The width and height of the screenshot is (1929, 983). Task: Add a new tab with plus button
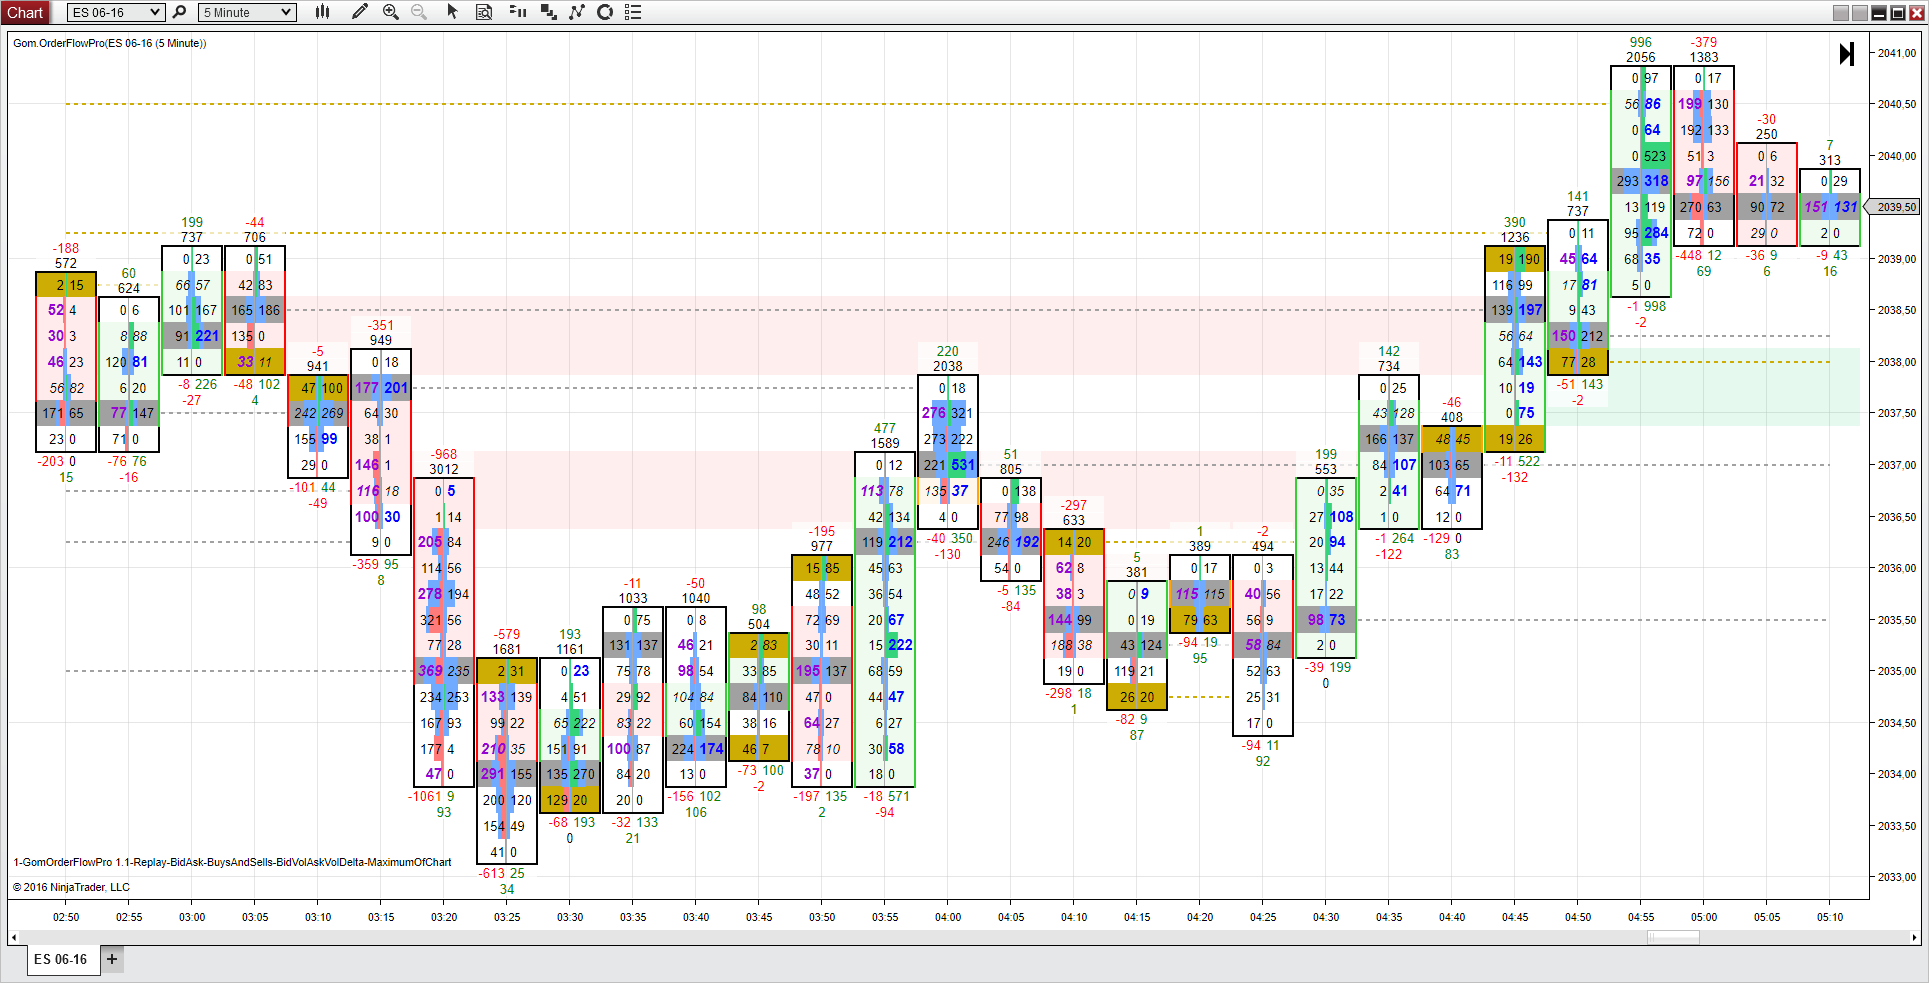point(112,959)
